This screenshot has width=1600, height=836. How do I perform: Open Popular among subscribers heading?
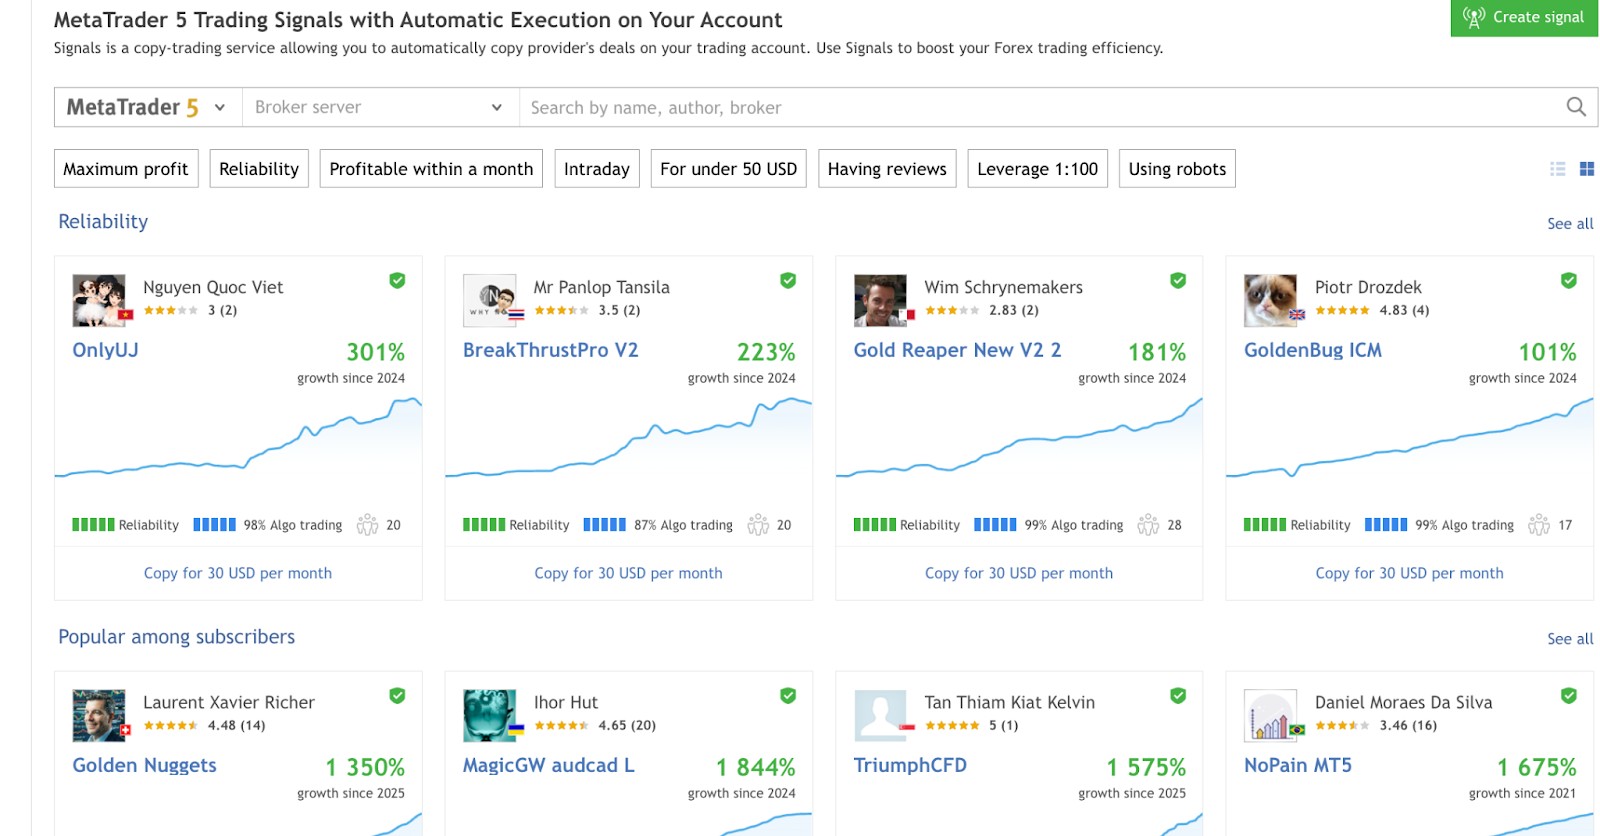tap(177, 637)
